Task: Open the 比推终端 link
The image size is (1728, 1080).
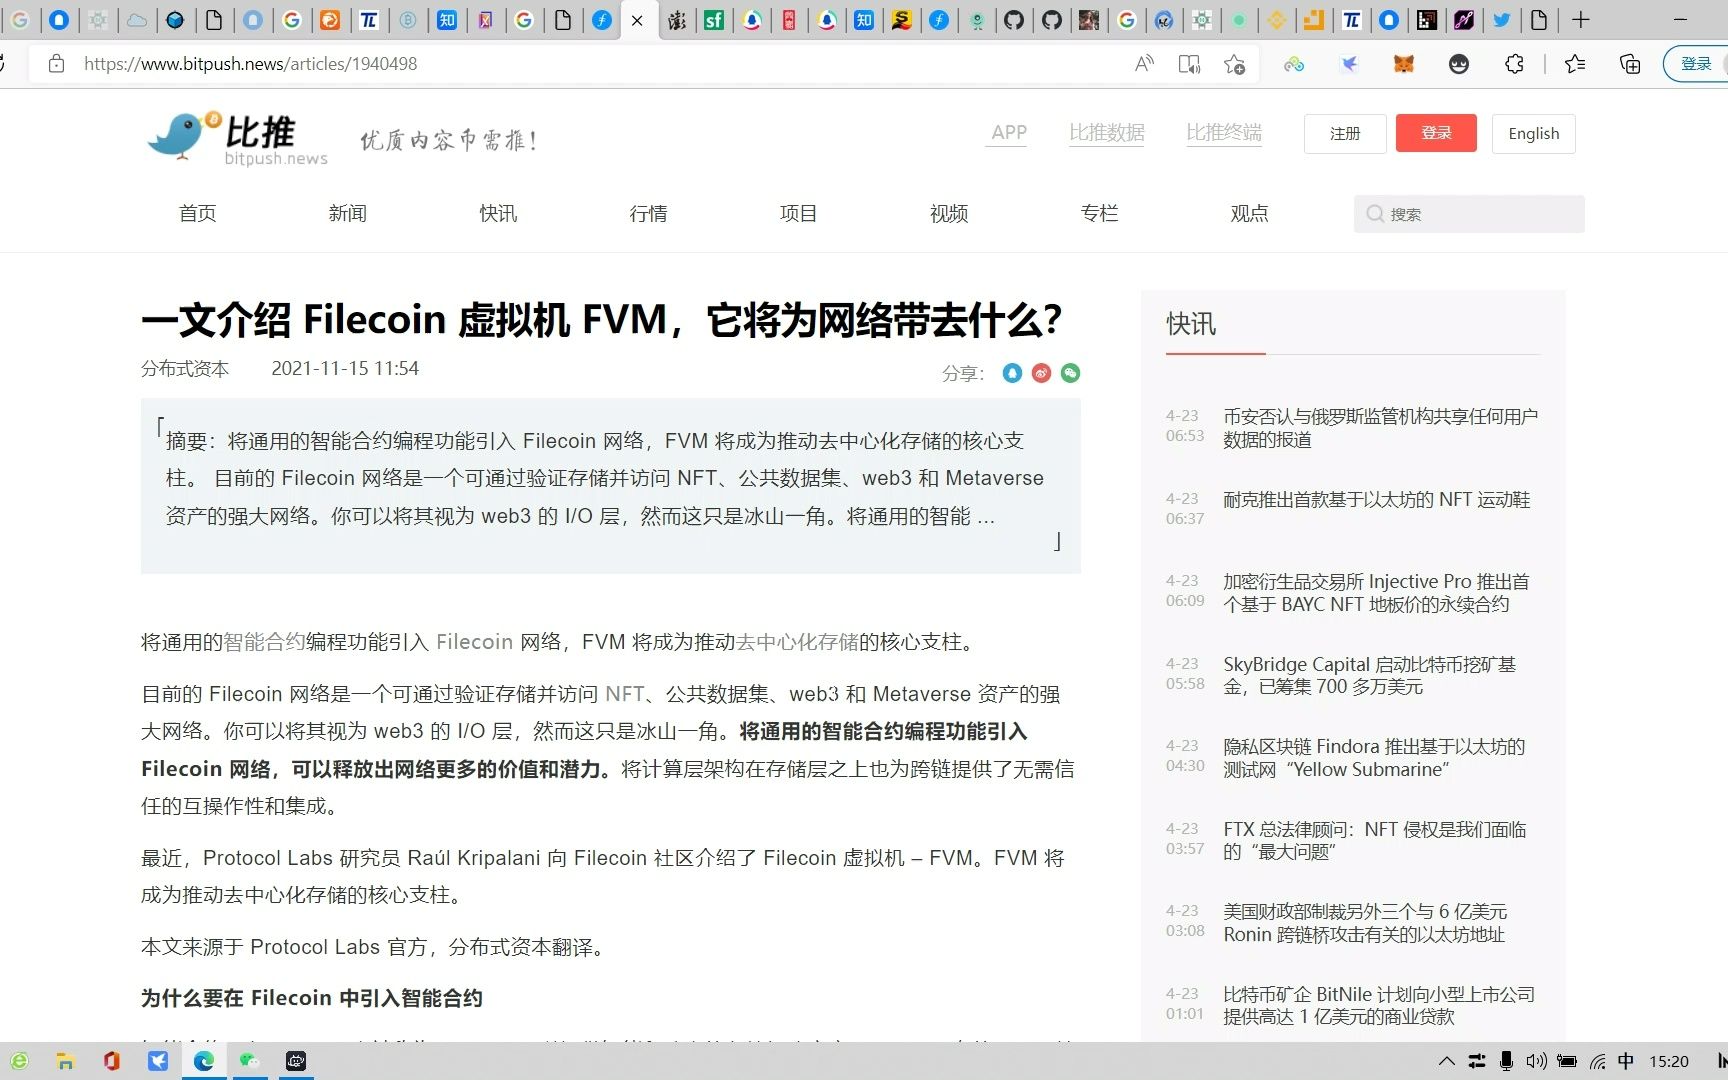Action: point(1224,132)
